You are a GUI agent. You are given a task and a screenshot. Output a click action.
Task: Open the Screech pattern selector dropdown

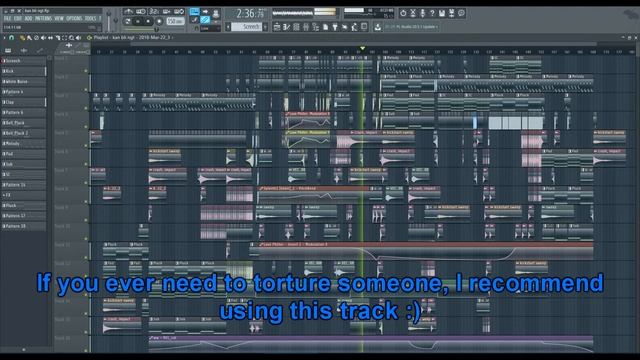click(x=247, y=27)
